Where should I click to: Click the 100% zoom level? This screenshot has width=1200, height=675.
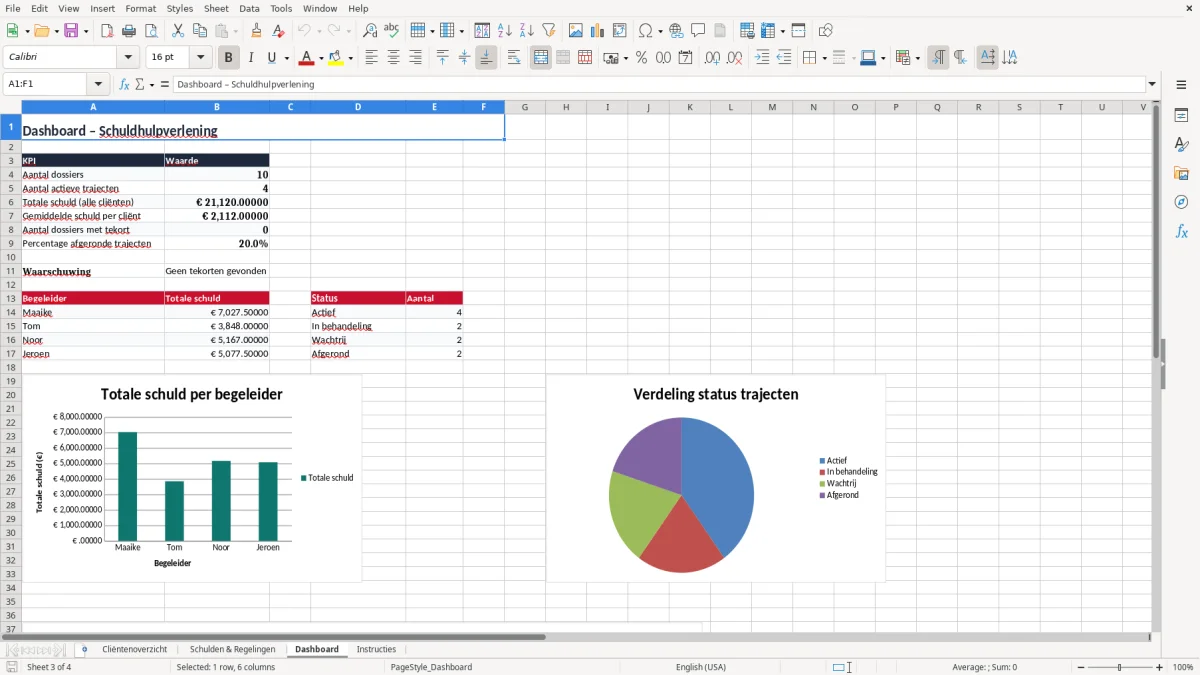pos(1183,667)
